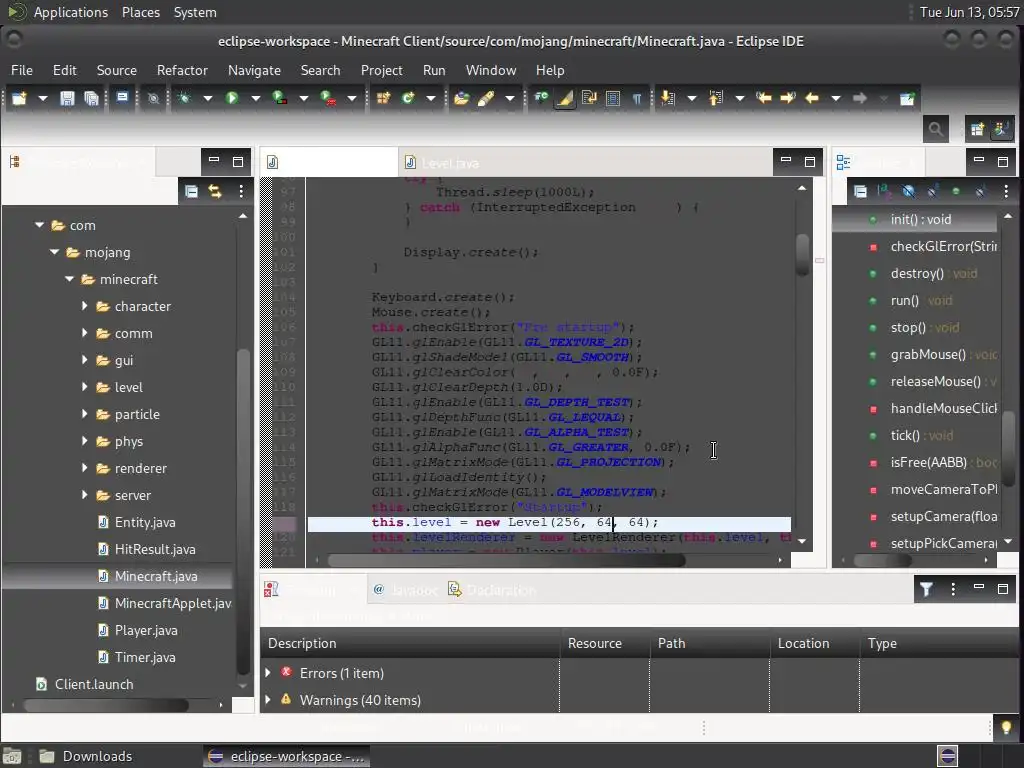Viewport: 1024px width, 768px height.
Task: Click the Problems view filter funnel icon
Action: point(926,590)
